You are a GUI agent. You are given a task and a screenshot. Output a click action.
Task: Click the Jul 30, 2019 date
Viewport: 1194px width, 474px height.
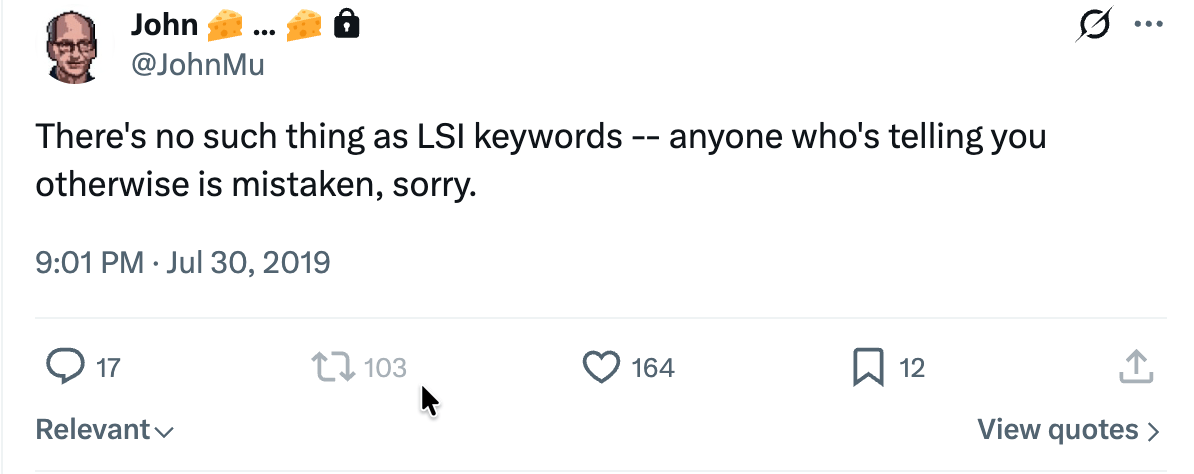click(248, 263)
